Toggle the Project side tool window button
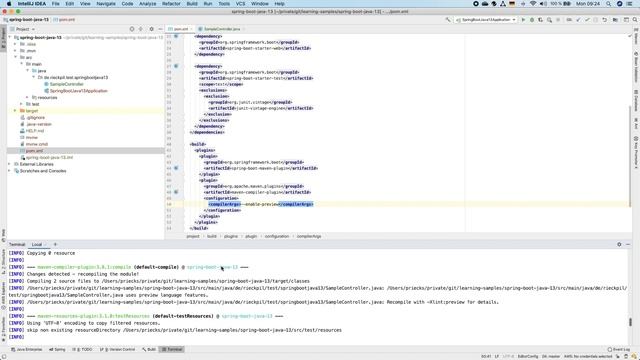 pos(3,38)
